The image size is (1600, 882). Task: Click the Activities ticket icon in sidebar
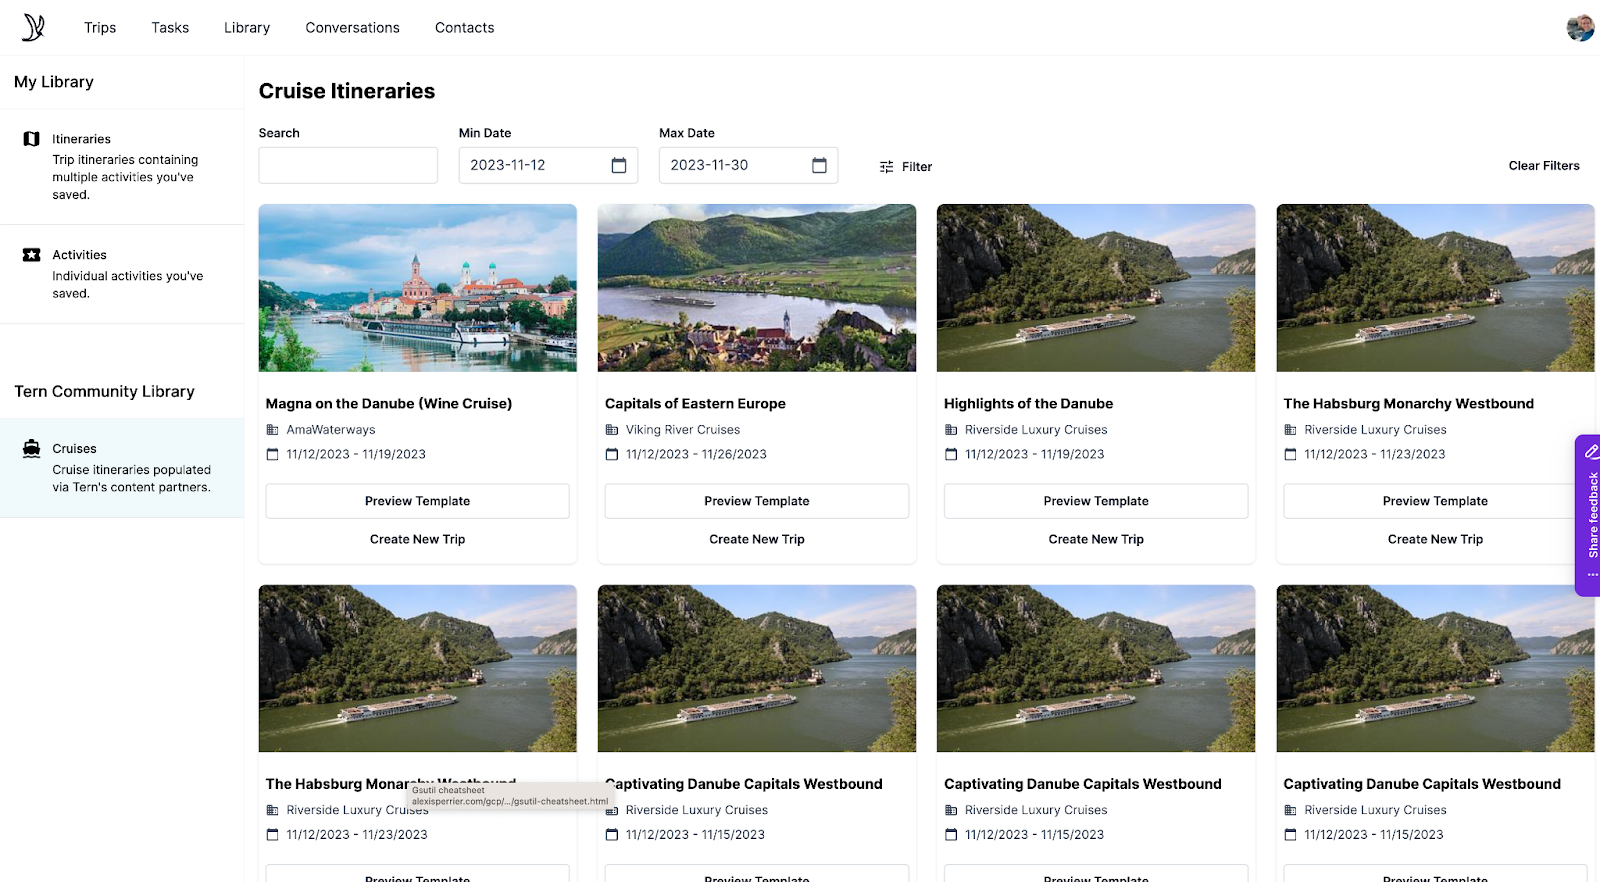pyautogui.click(x=32, y=255)
